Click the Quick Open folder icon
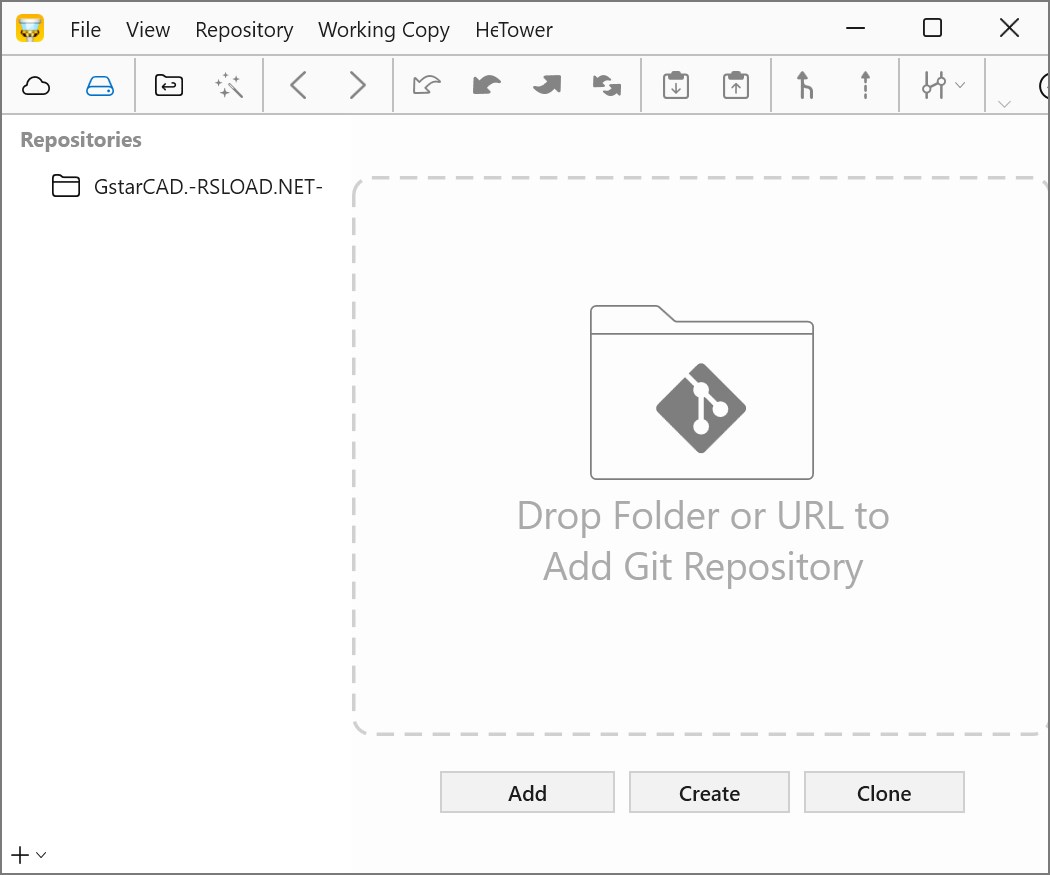 click(x=169, y=86)
